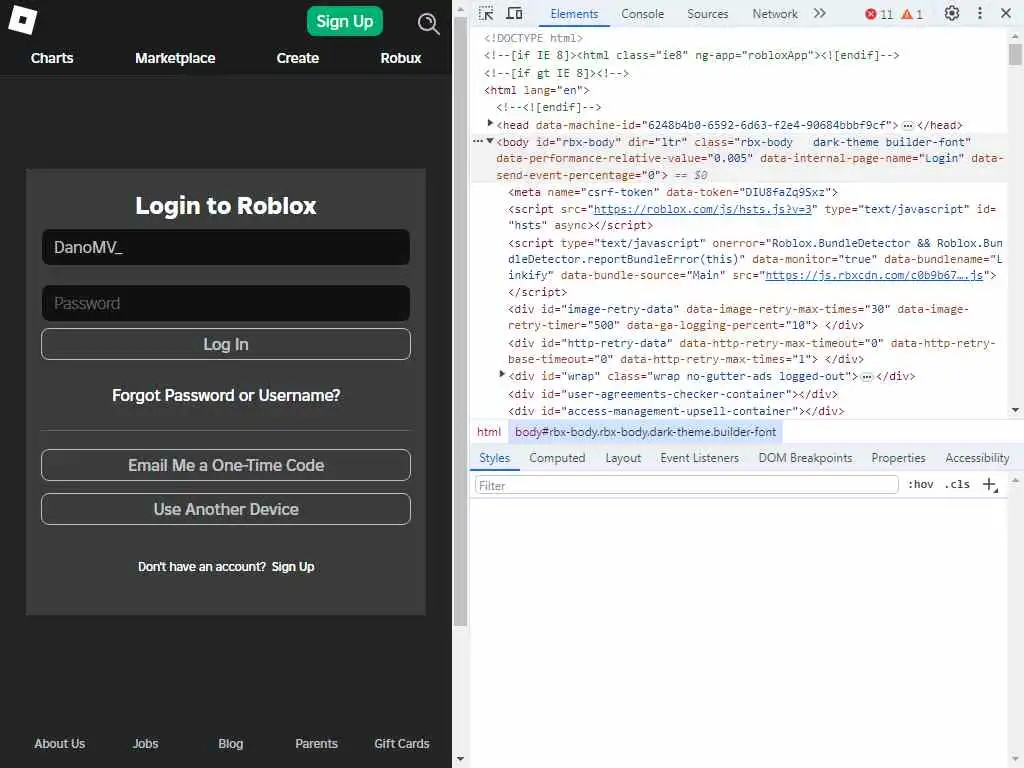
Task: Select body#rbx-body breadcrumb
Action: (x=645, y=432)
